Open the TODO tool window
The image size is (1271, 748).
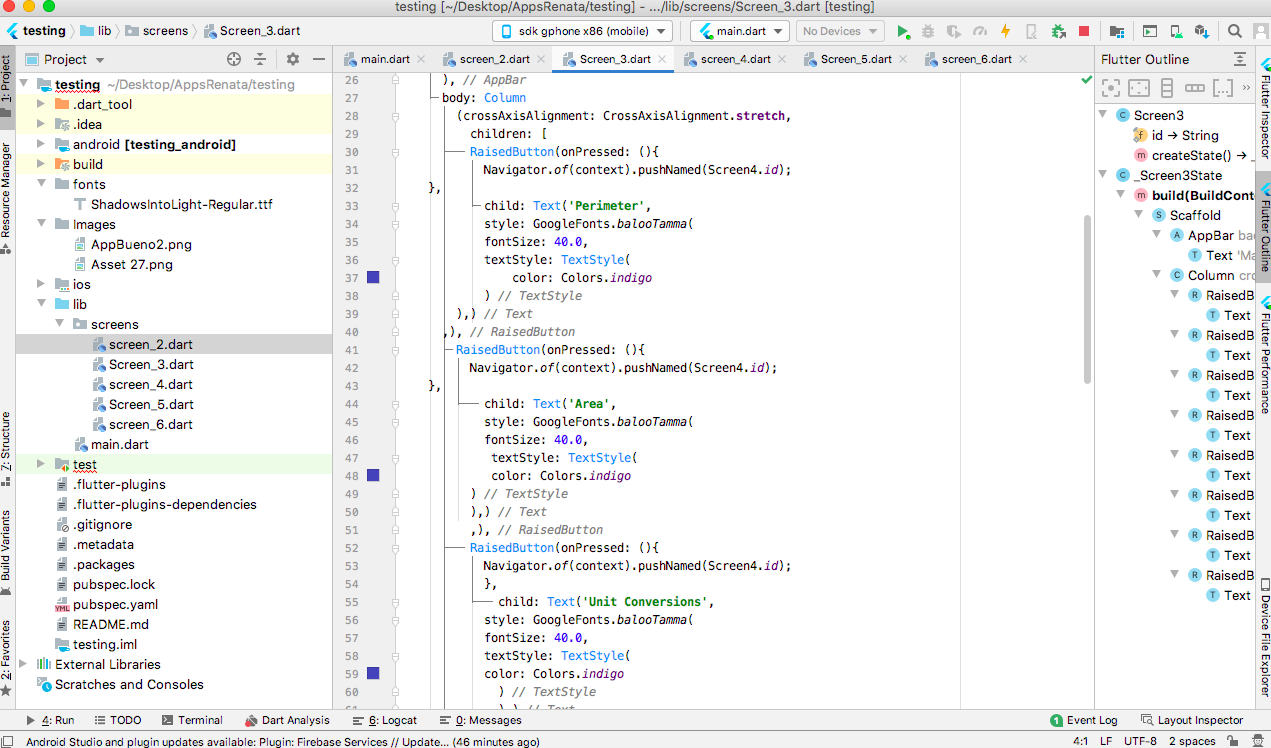coord(117,720)
